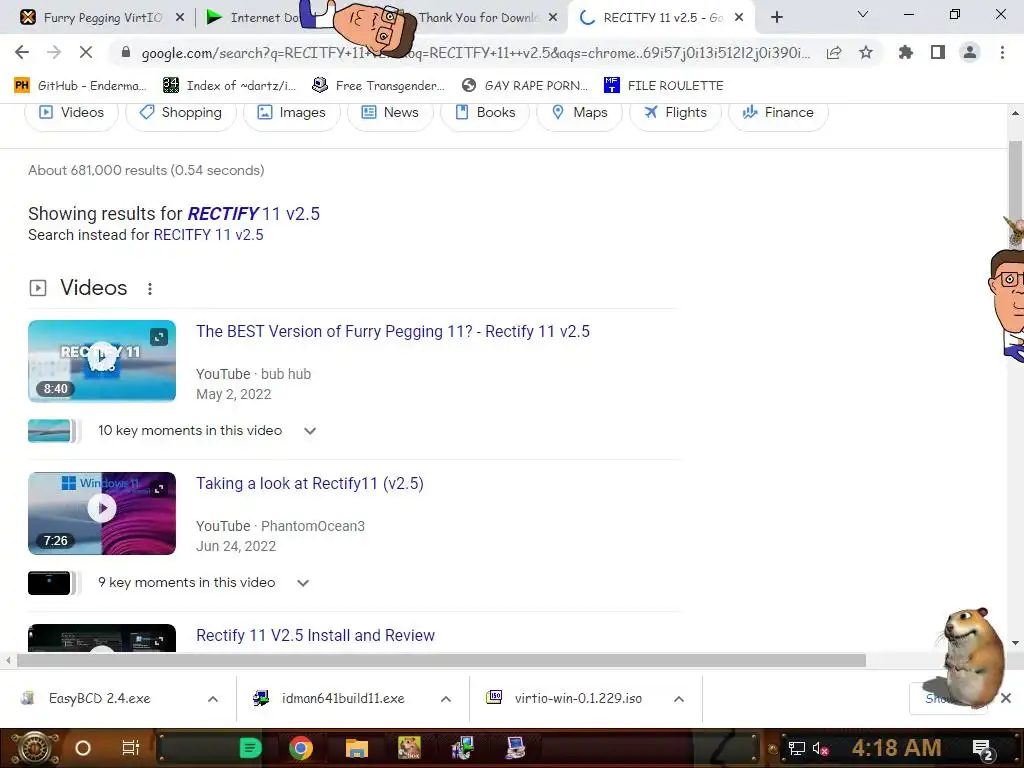Filter results by Shopping
The image size is (1024, 768).
tap(181, 112)
